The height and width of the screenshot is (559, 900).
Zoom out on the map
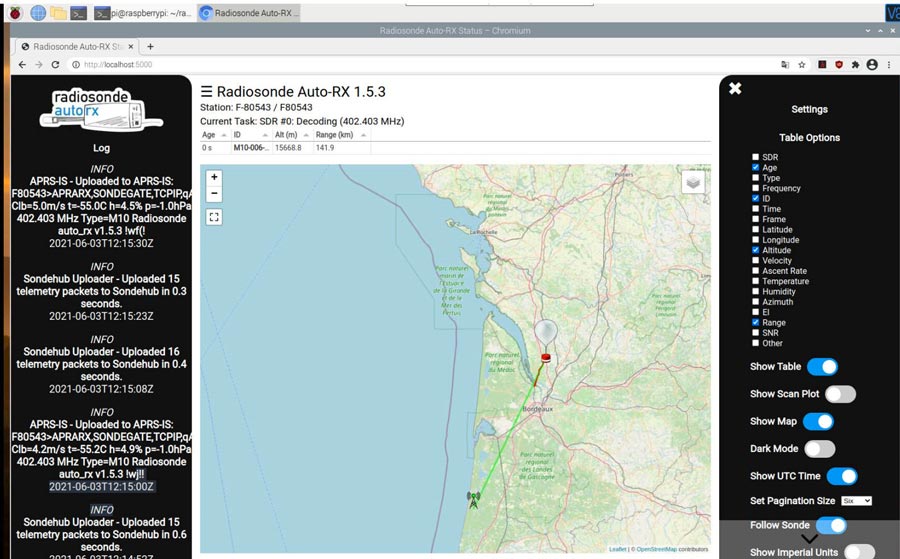214,193
